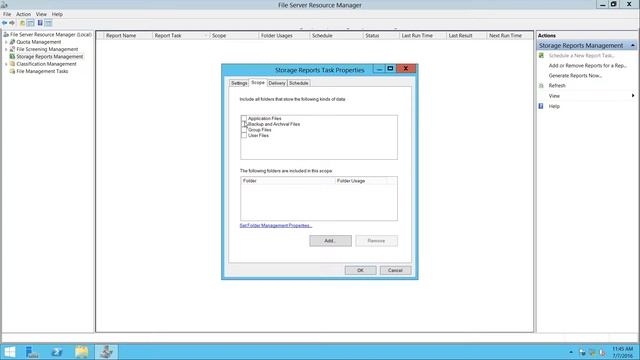Open the Action menu
The width and height of the screenshot is (640, 360).
point(23,14)
